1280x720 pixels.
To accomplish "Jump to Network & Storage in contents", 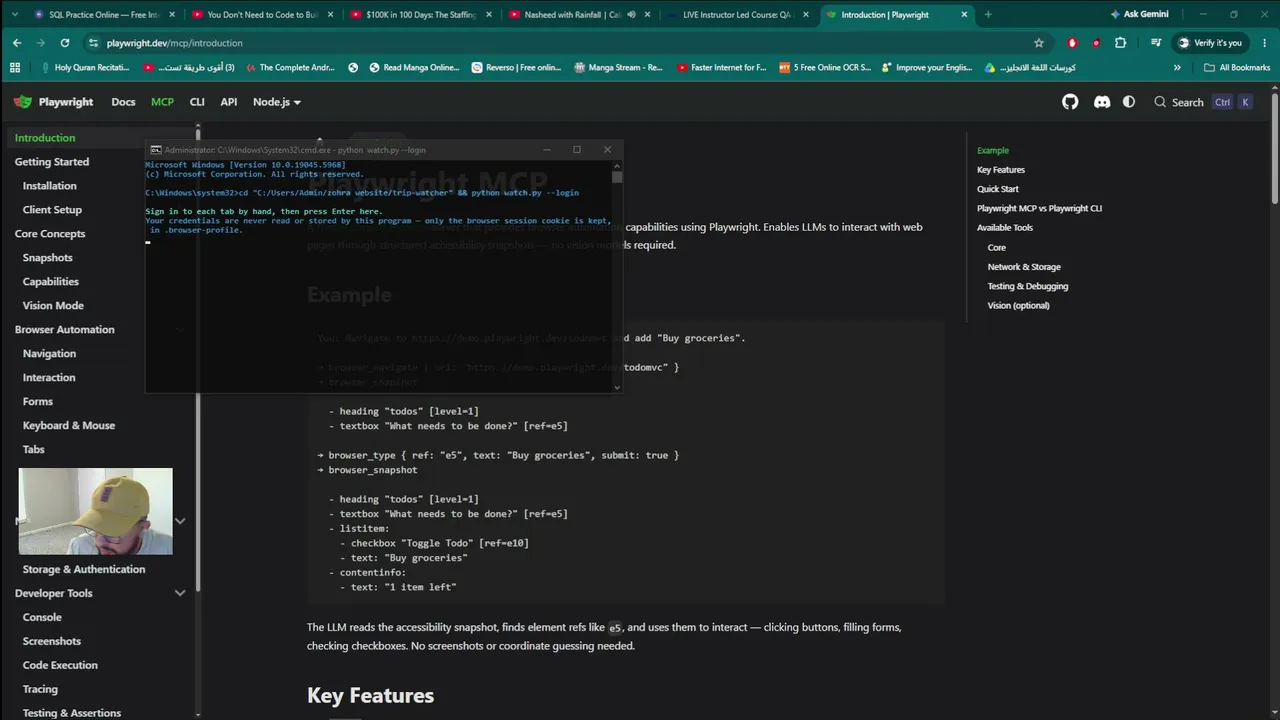I will click(1024, 267).
